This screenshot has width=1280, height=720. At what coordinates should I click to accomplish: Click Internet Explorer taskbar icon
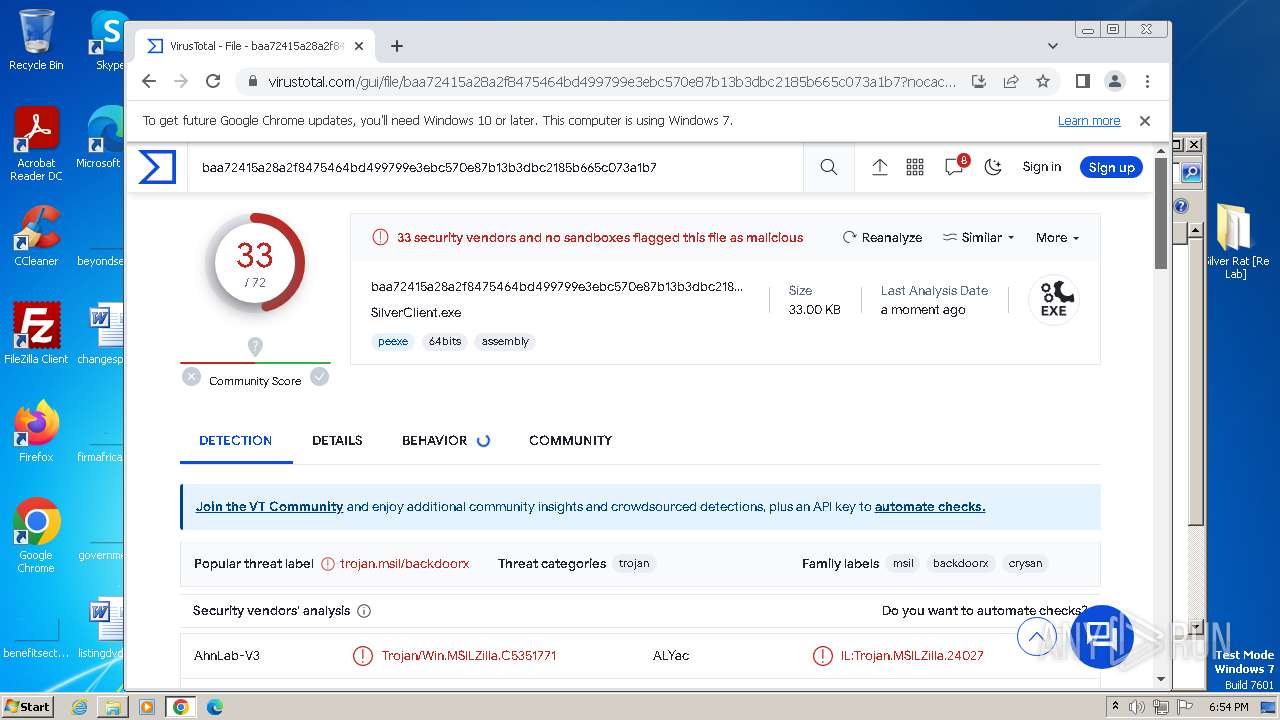tap(79, 707)
